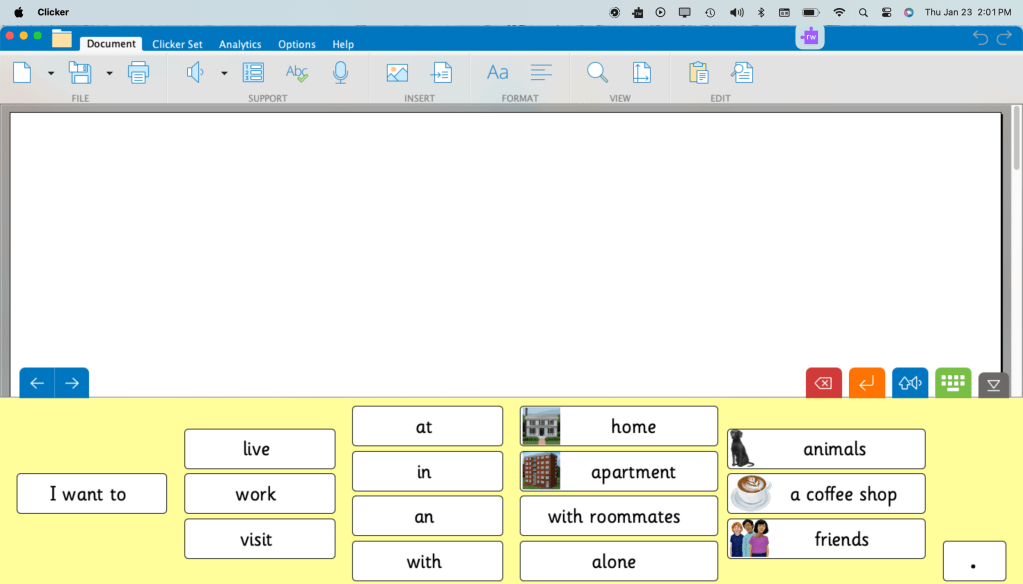
Task: Click the insert picture icon
Action: click(x=397, y=73)
